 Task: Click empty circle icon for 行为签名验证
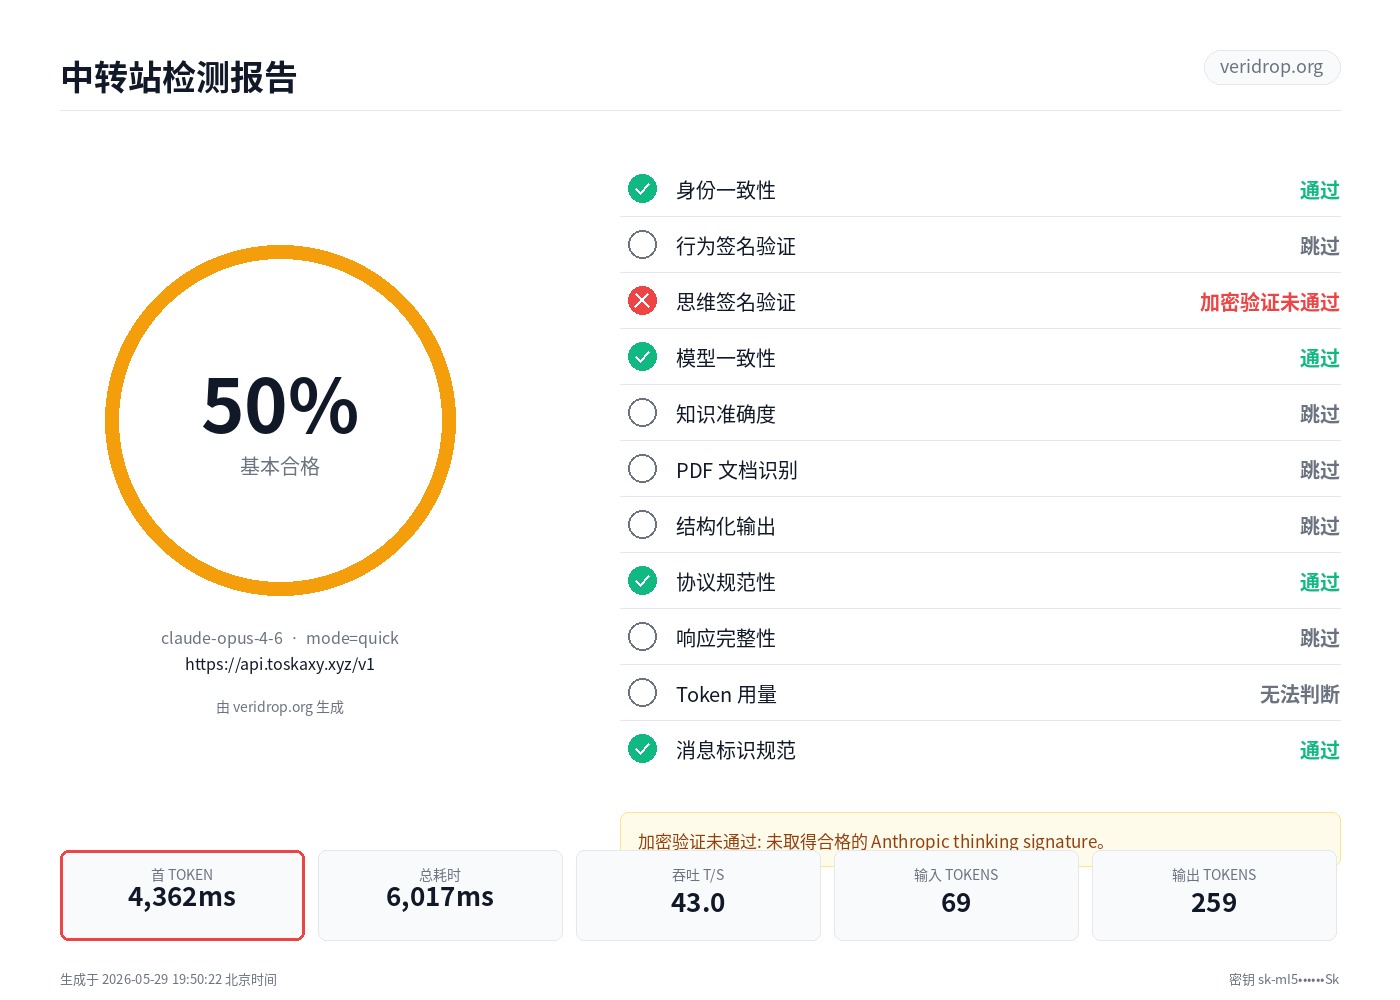pos(642,245)
